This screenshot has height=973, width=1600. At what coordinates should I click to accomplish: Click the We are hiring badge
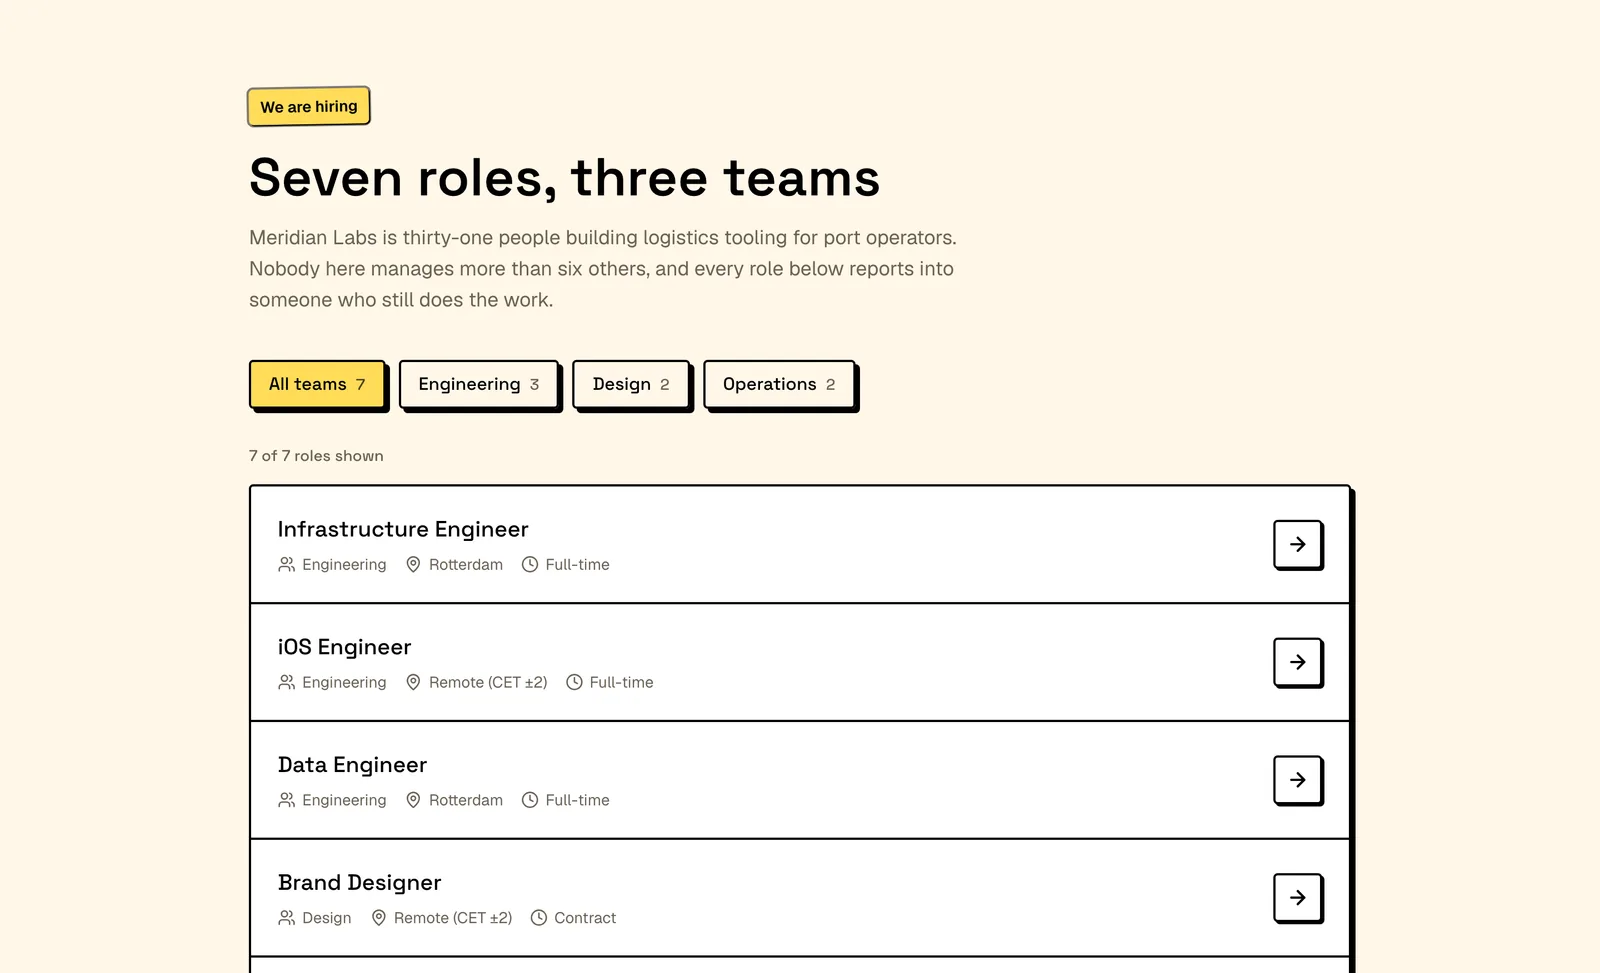(x=309, y=106)
